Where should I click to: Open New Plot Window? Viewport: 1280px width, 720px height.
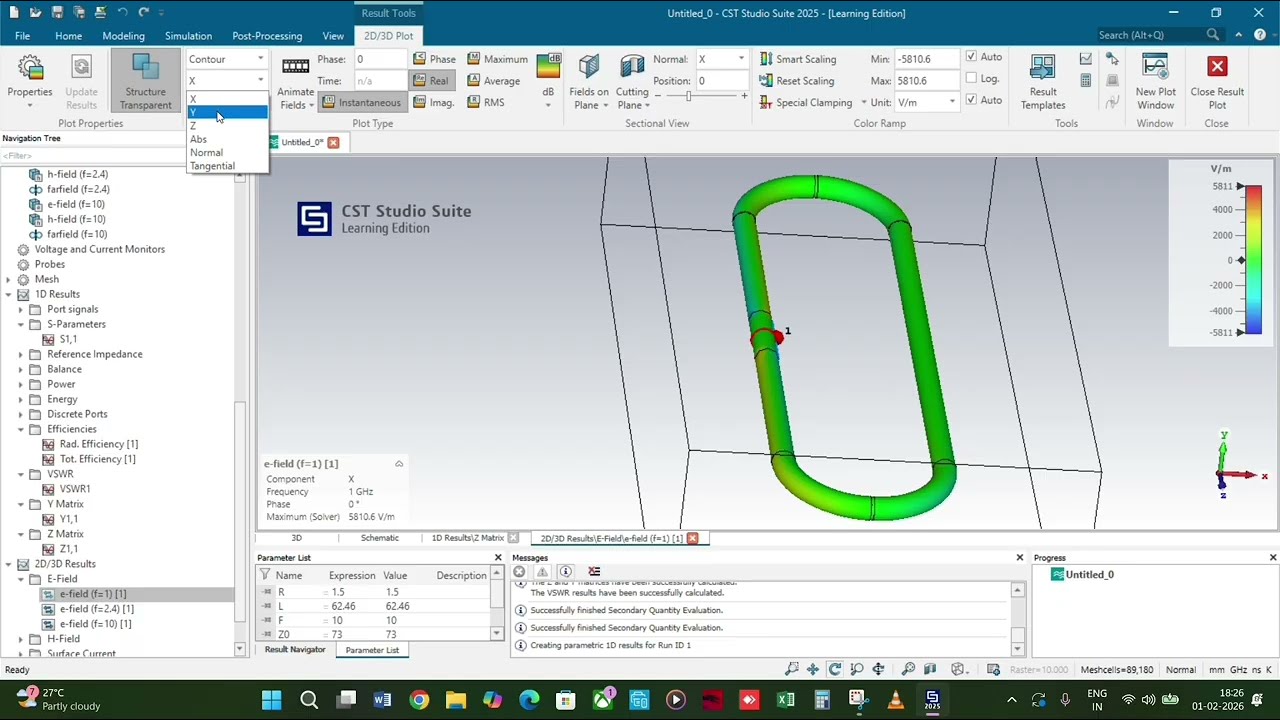1155,82
